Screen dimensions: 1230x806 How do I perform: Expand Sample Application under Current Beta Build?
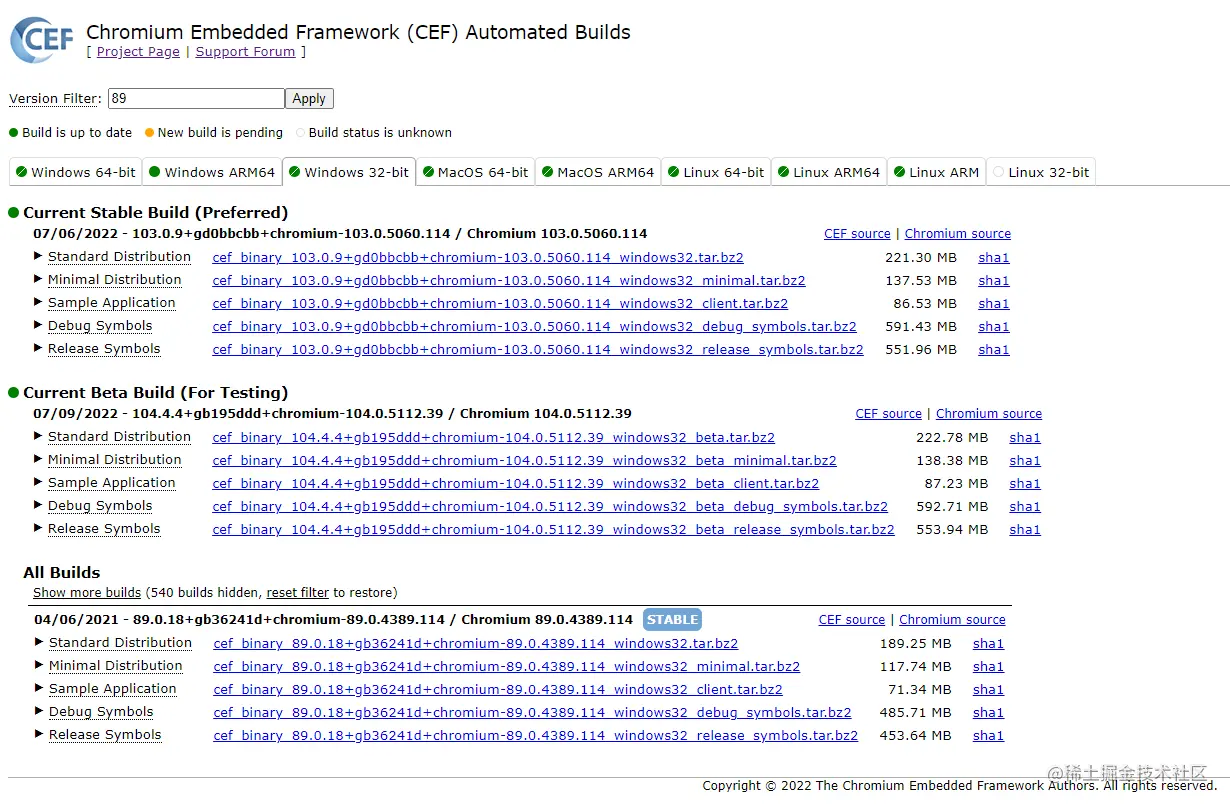(112, 483)
